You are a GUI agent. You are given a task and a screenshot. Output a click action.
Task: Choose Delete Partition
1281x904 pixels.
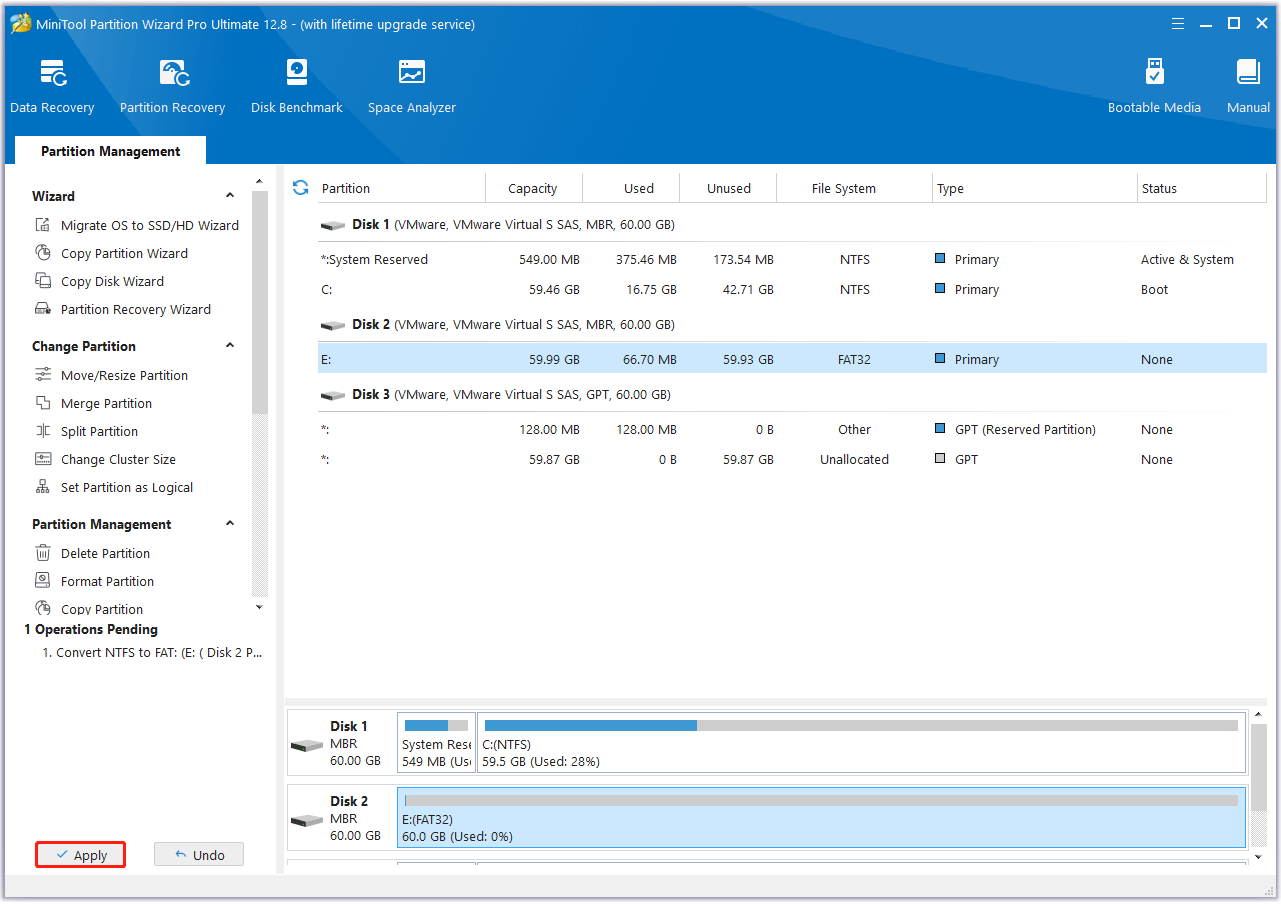(x=93, y=553)
